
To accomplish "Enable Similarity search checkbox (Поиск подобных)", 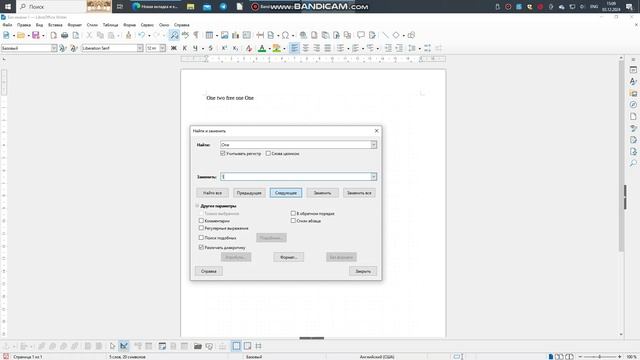I will pyautogui.click(x=201, y=238).
